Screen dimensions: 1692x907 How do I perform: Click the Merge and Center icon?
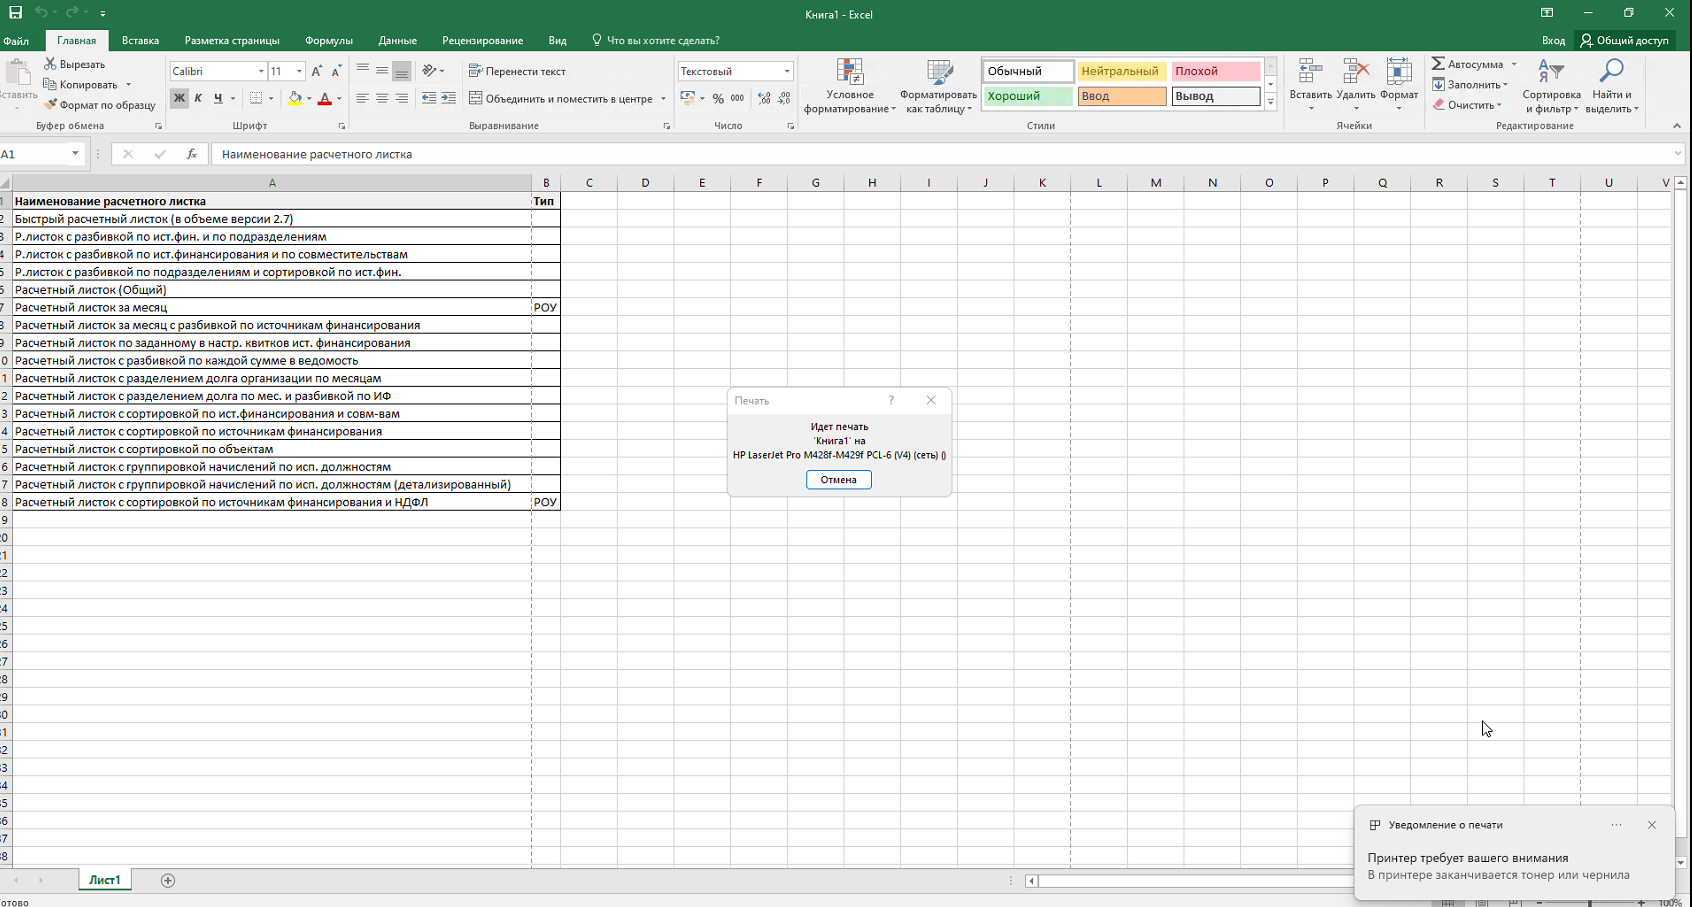pyautogui.click(x=476, y=99)
